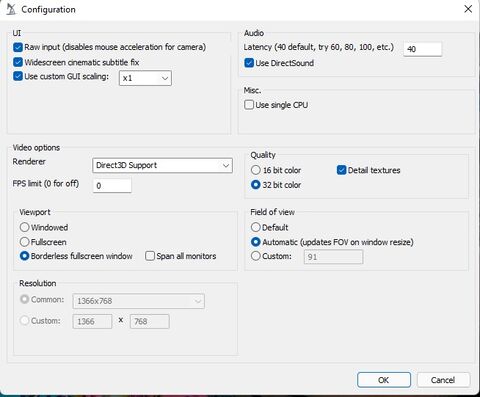Open the Renderer Direct3D Support dropdown

tap(162, 165)
